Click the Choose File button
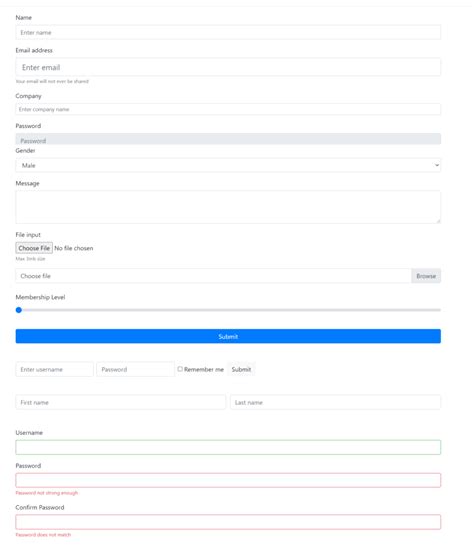Viewport: 474px width, 545px height. click(x=34, y=248)
